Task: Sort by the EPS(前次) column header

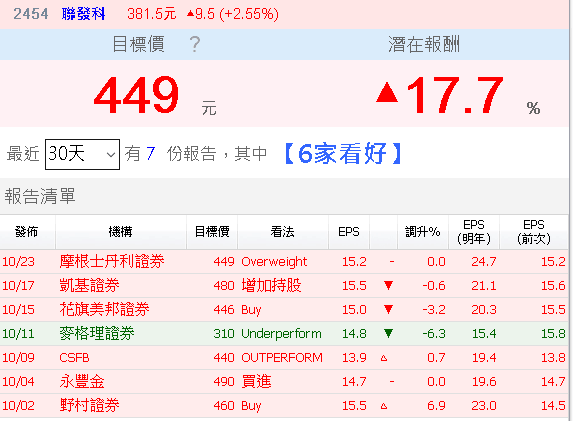Action: (x=534, y=232)
